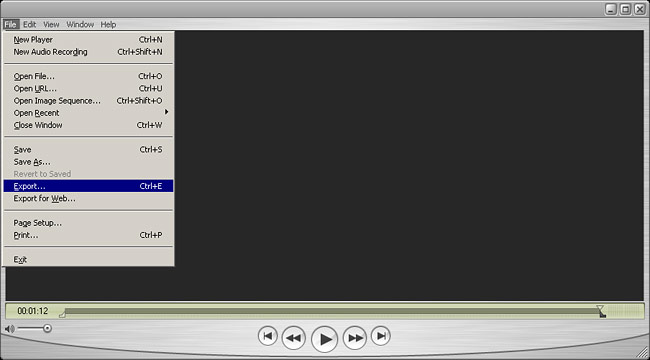Open the Edit menu
The width and height of the screenshot is (650, 360).
coord(29,24)
